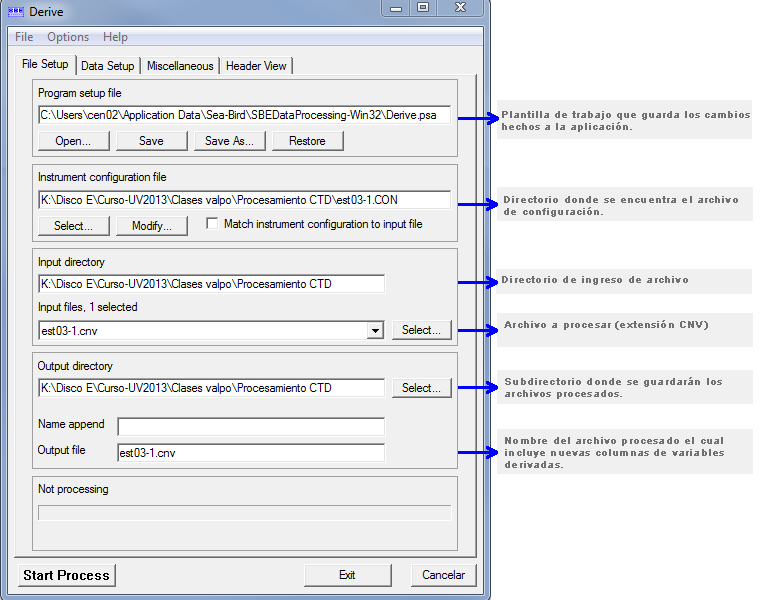The height and width of the screenshot is (600, 760).
Task: Switch to the Miscellaneous tab
Action: point(180,66)
